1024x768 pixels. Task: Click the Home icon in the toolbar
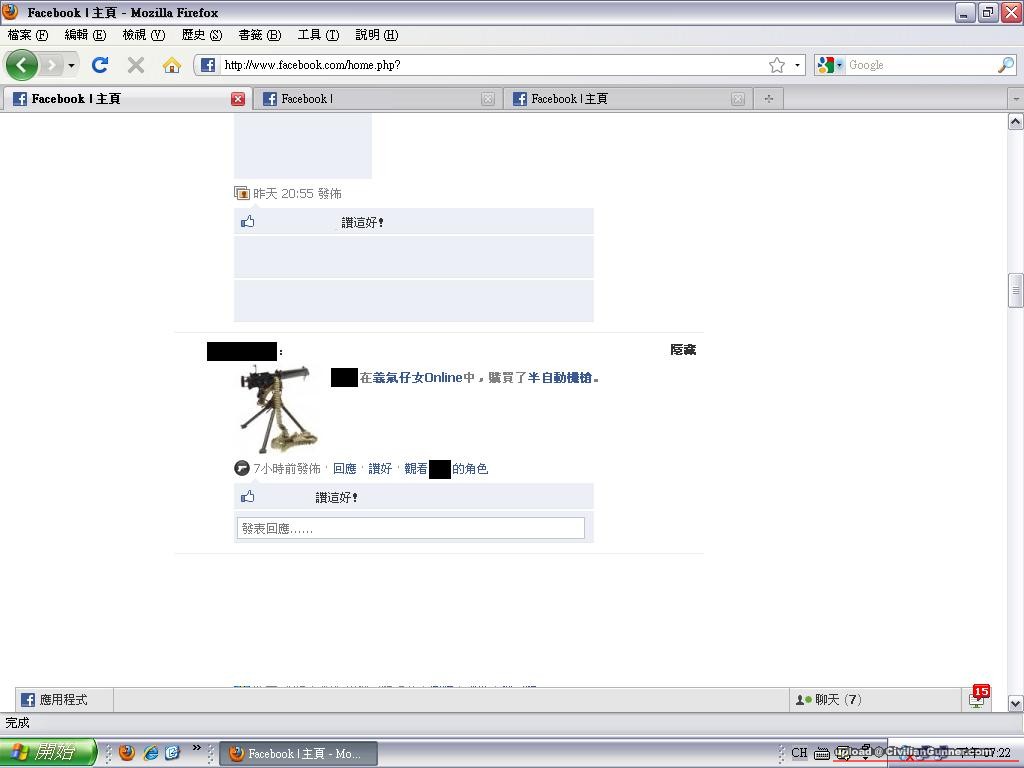172,65
